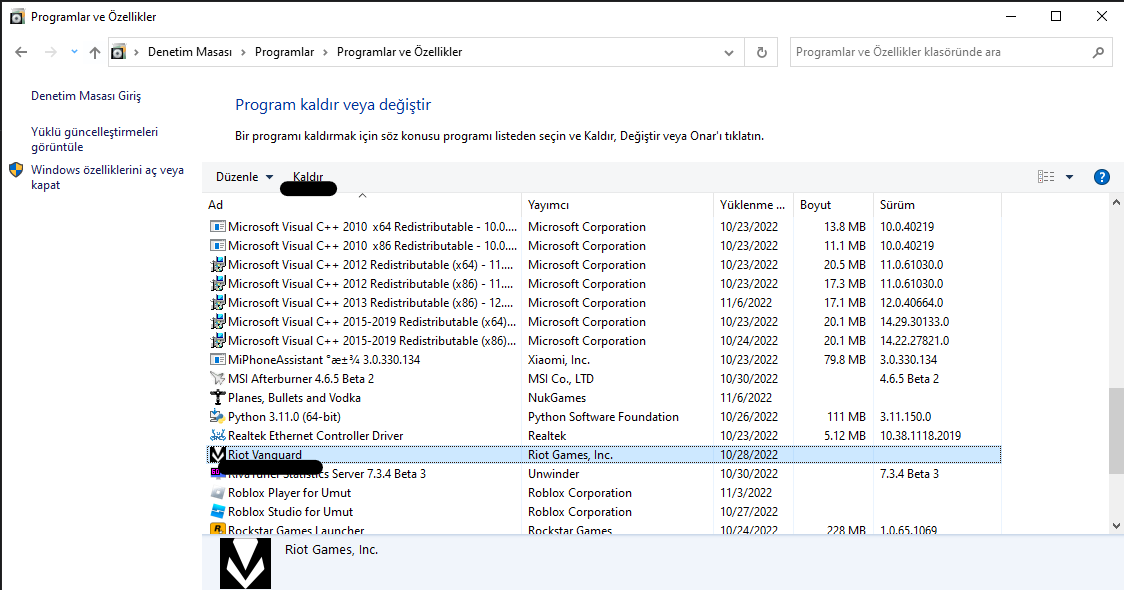Viewport: 1124px width, 590px height.
Task: Click the Refresh button
Action: [761, 52]
